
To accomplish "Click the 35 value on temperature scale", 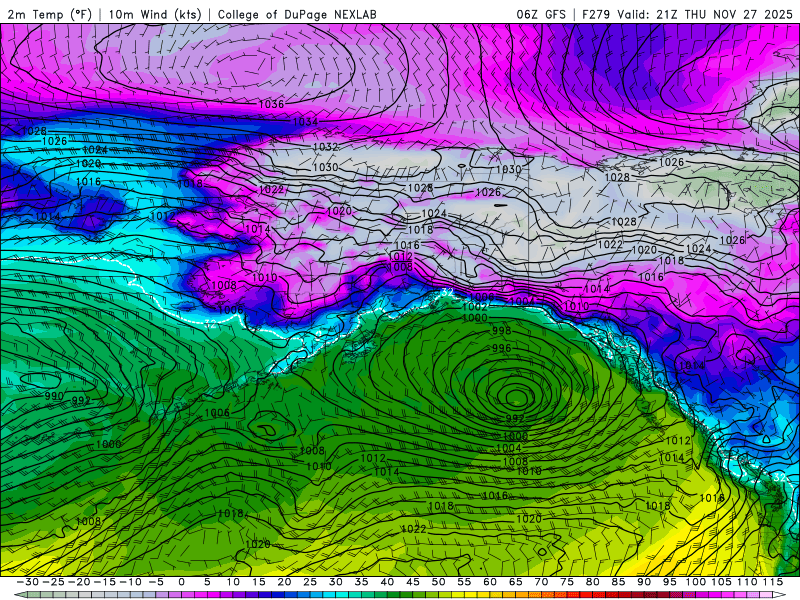I will (x=361, y=582).
